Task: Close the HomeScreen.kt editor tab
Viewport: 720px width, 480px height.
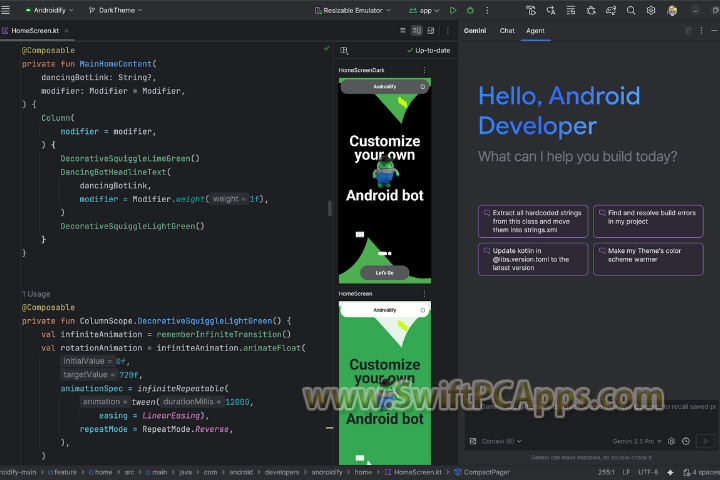Action: pos(67,30)
